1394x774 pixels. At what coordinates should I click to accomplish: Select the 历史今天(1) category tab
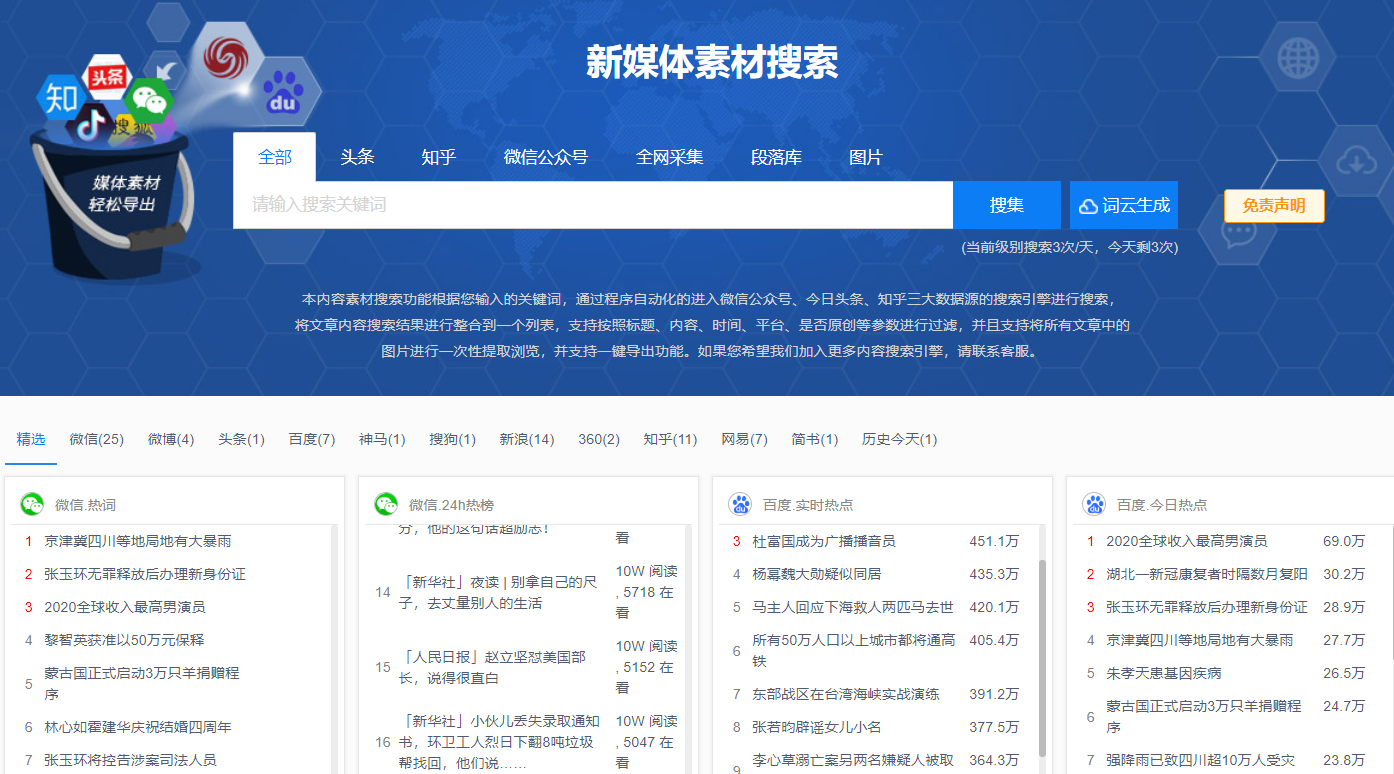tap(900, 439)
